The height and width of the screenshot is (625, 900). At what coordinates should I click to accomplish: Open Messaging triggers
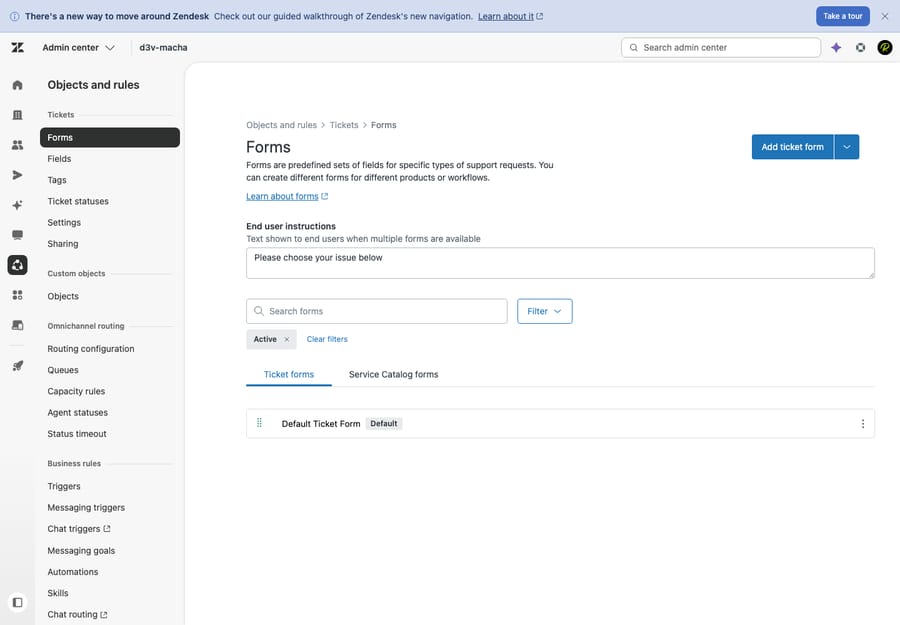[x=86, y=507]
